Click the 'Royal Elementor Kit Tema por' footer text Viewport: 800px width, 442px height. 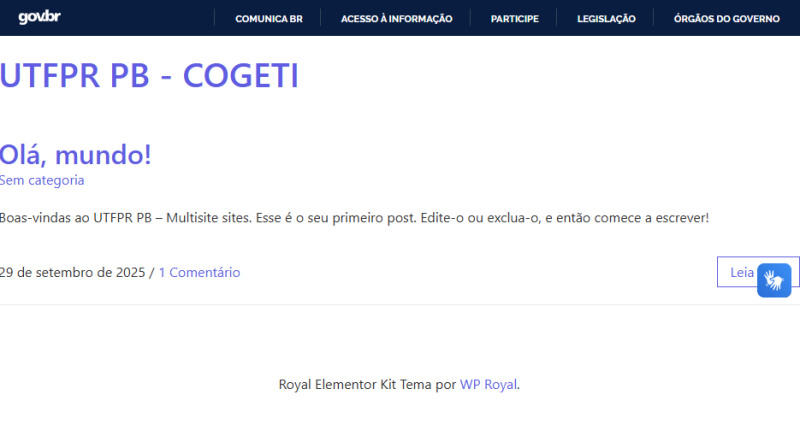[366, 384]
